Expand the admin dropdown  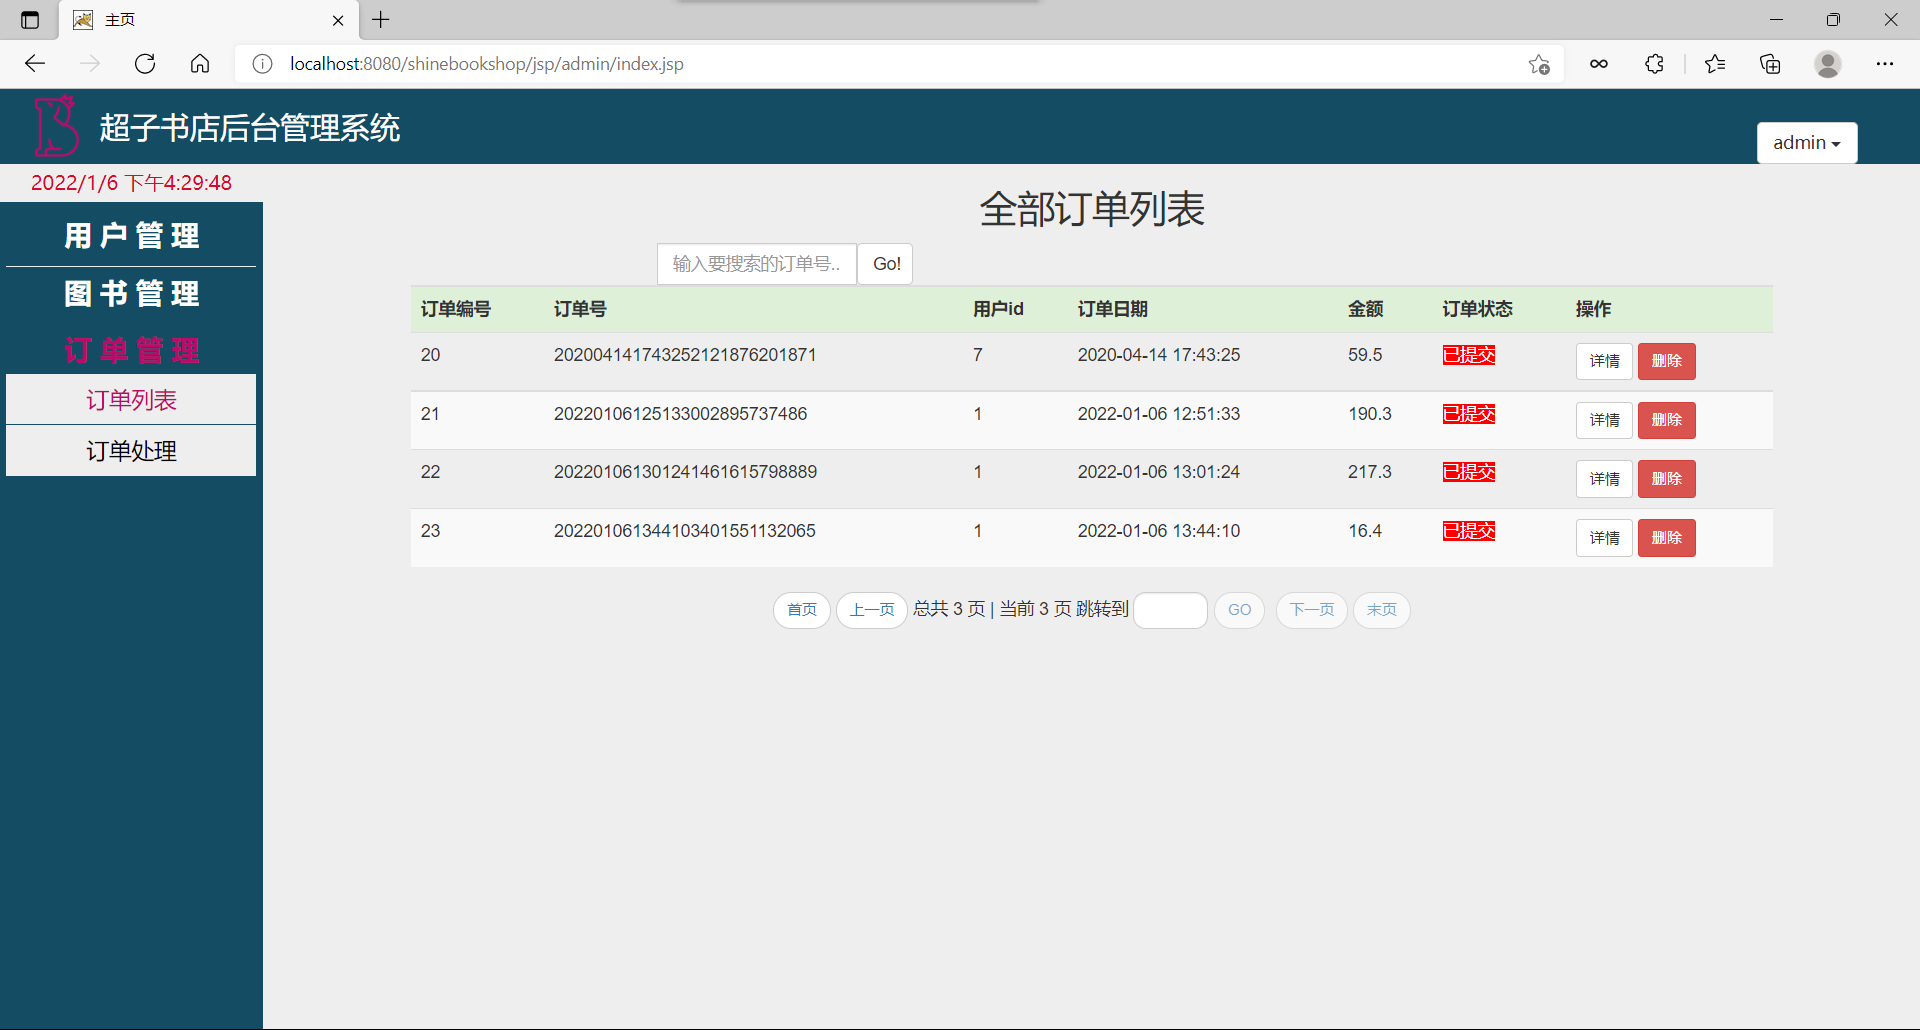click(1807, 143)
